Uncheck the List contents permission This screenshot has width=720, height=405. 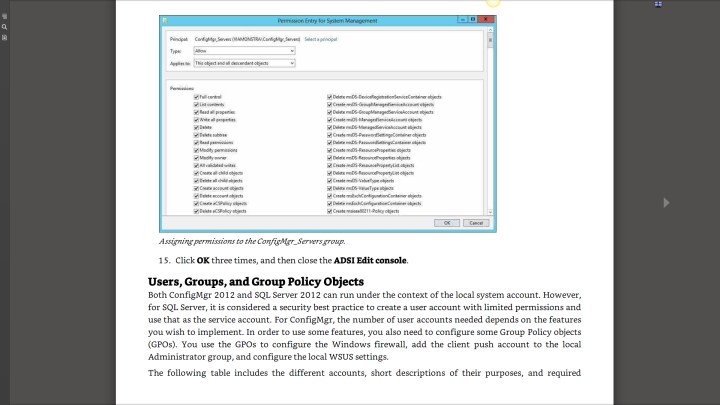tap(195, 104)
